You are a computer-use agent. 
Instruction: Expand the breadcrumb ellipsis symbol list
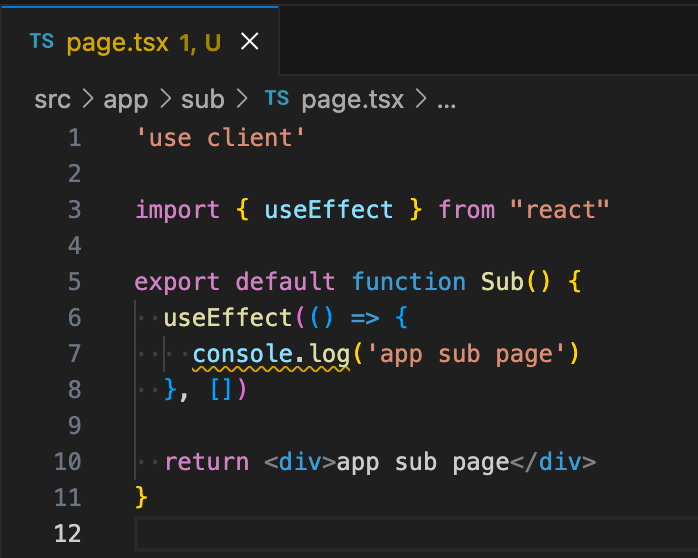click(x=446, y=104)
